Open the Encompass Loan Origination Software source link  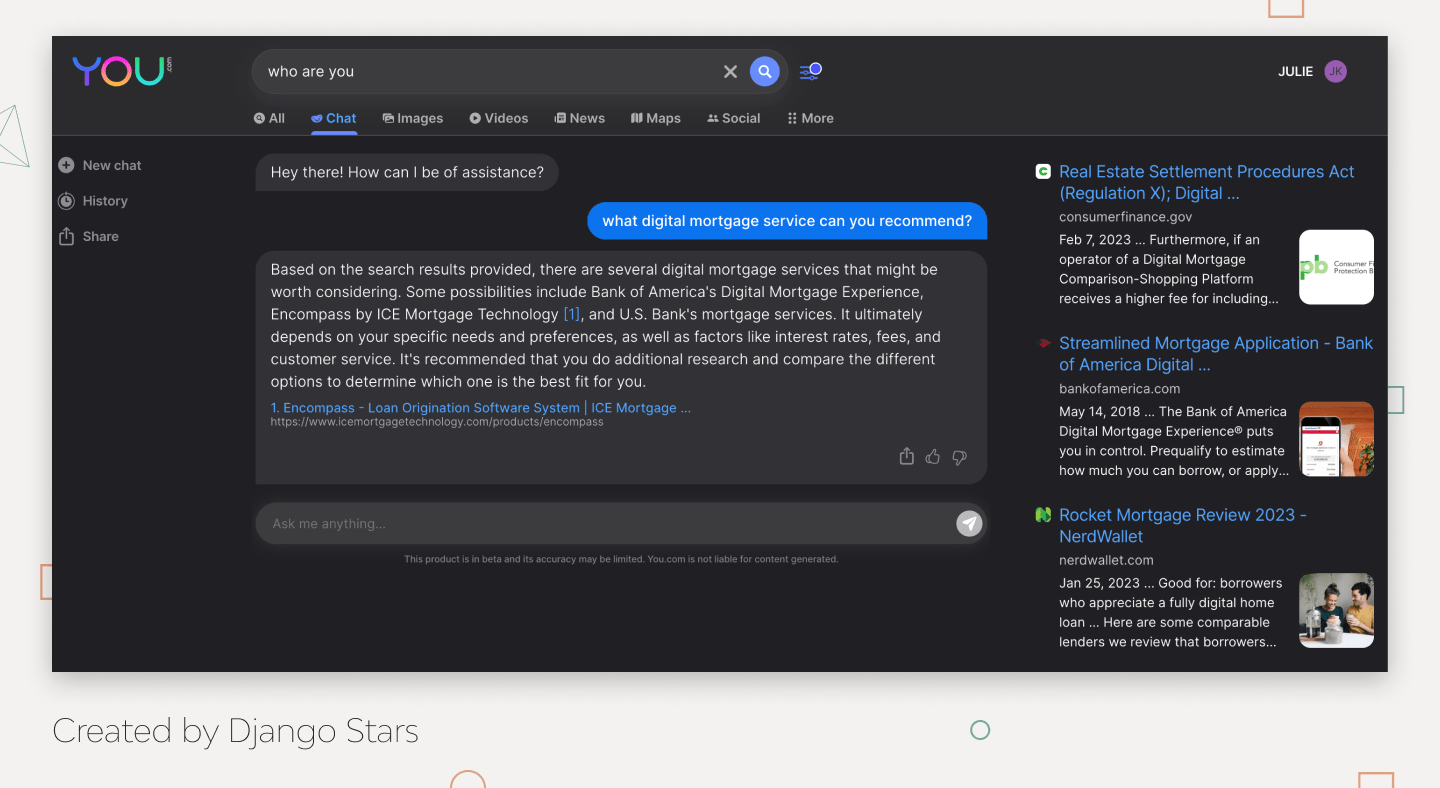coord(481,408)
